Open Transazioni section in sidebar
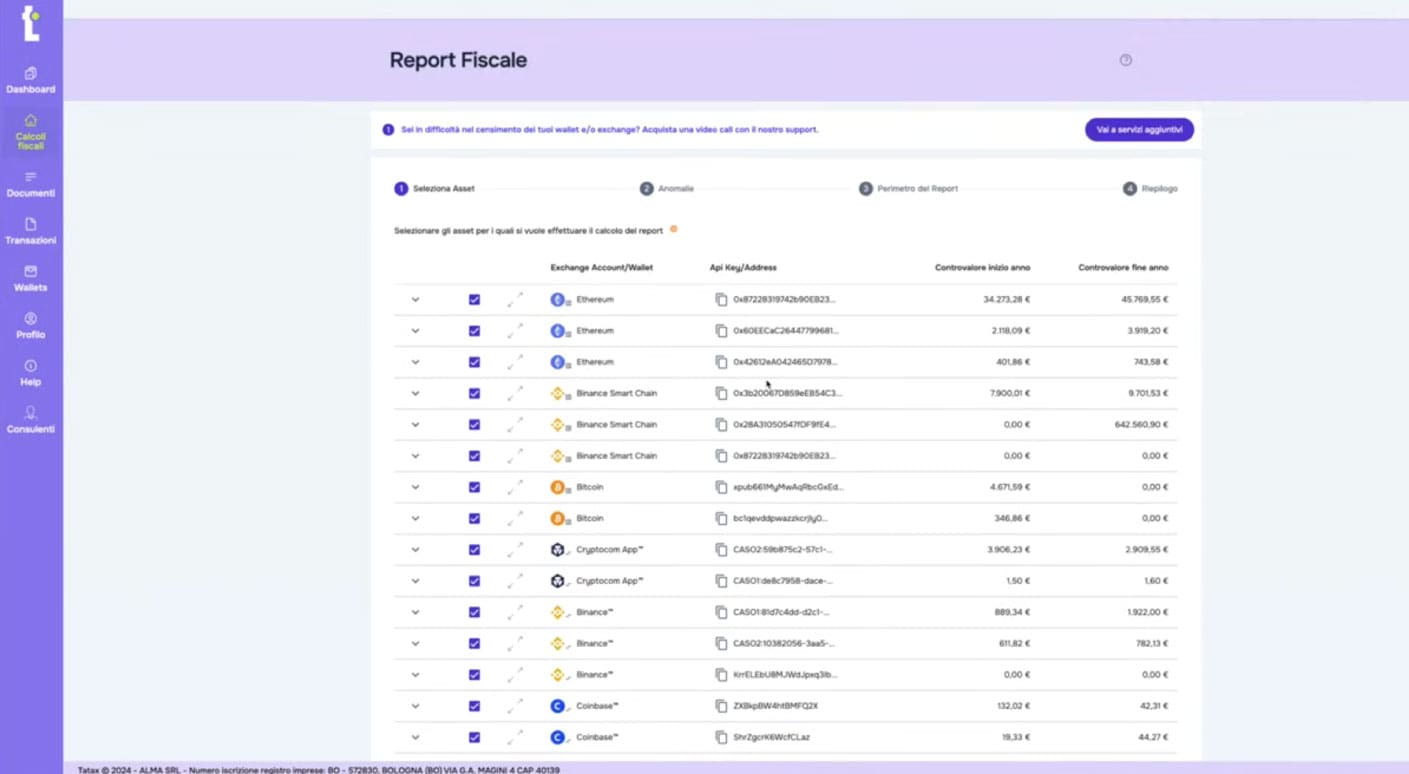 (31, 231)
